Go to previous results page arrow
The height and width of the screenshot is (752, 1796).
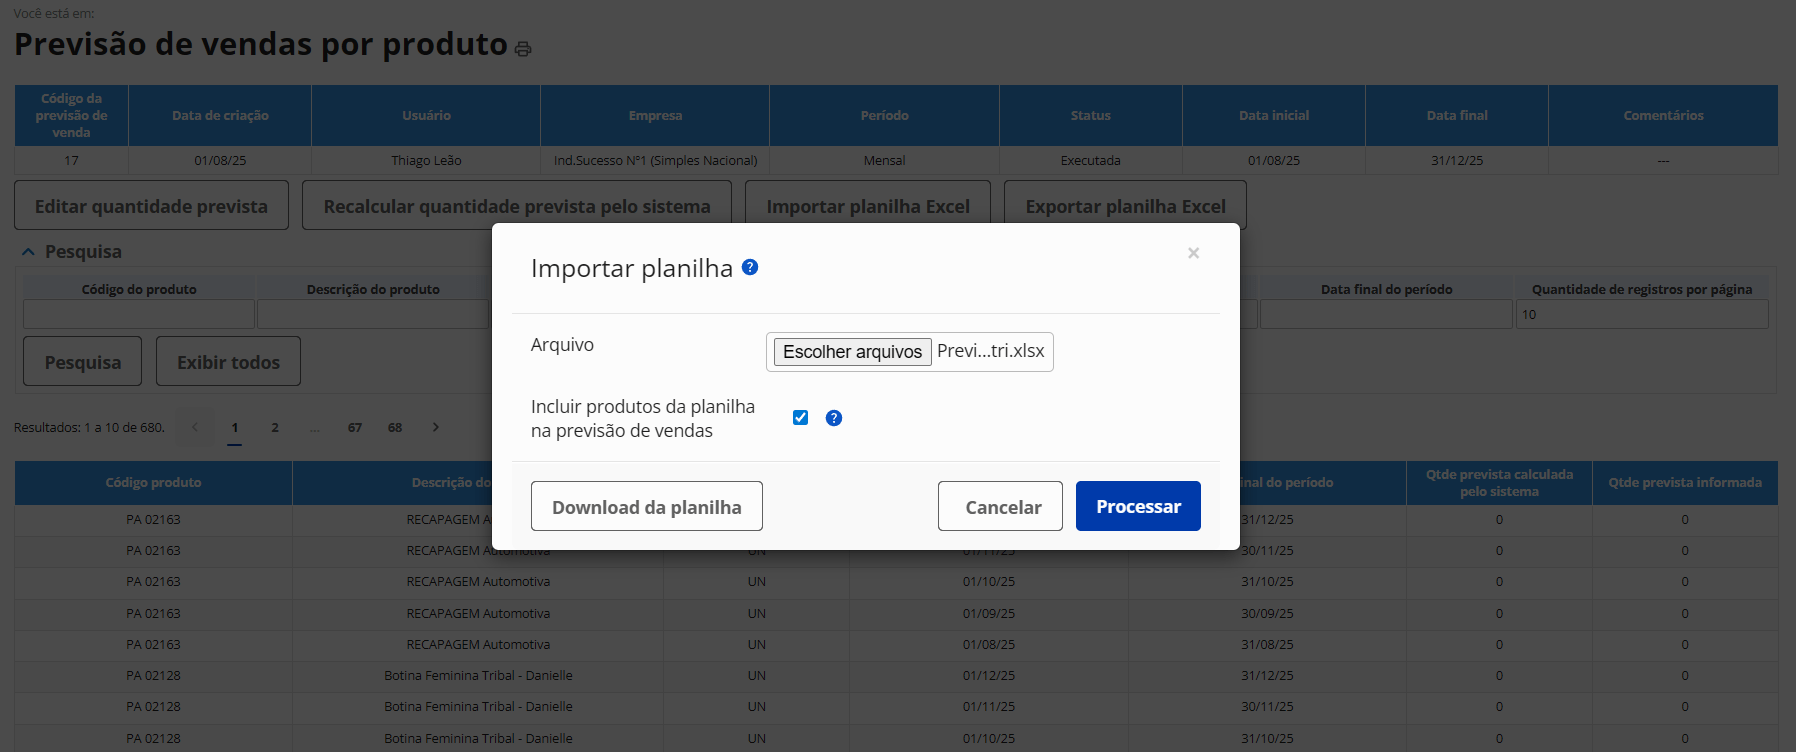pos(195,427)
